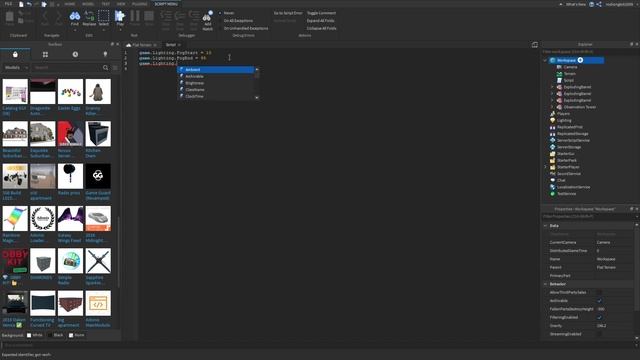Switch to the Script editor tab
Screen dimensions: 640x360
pos(173,45)
